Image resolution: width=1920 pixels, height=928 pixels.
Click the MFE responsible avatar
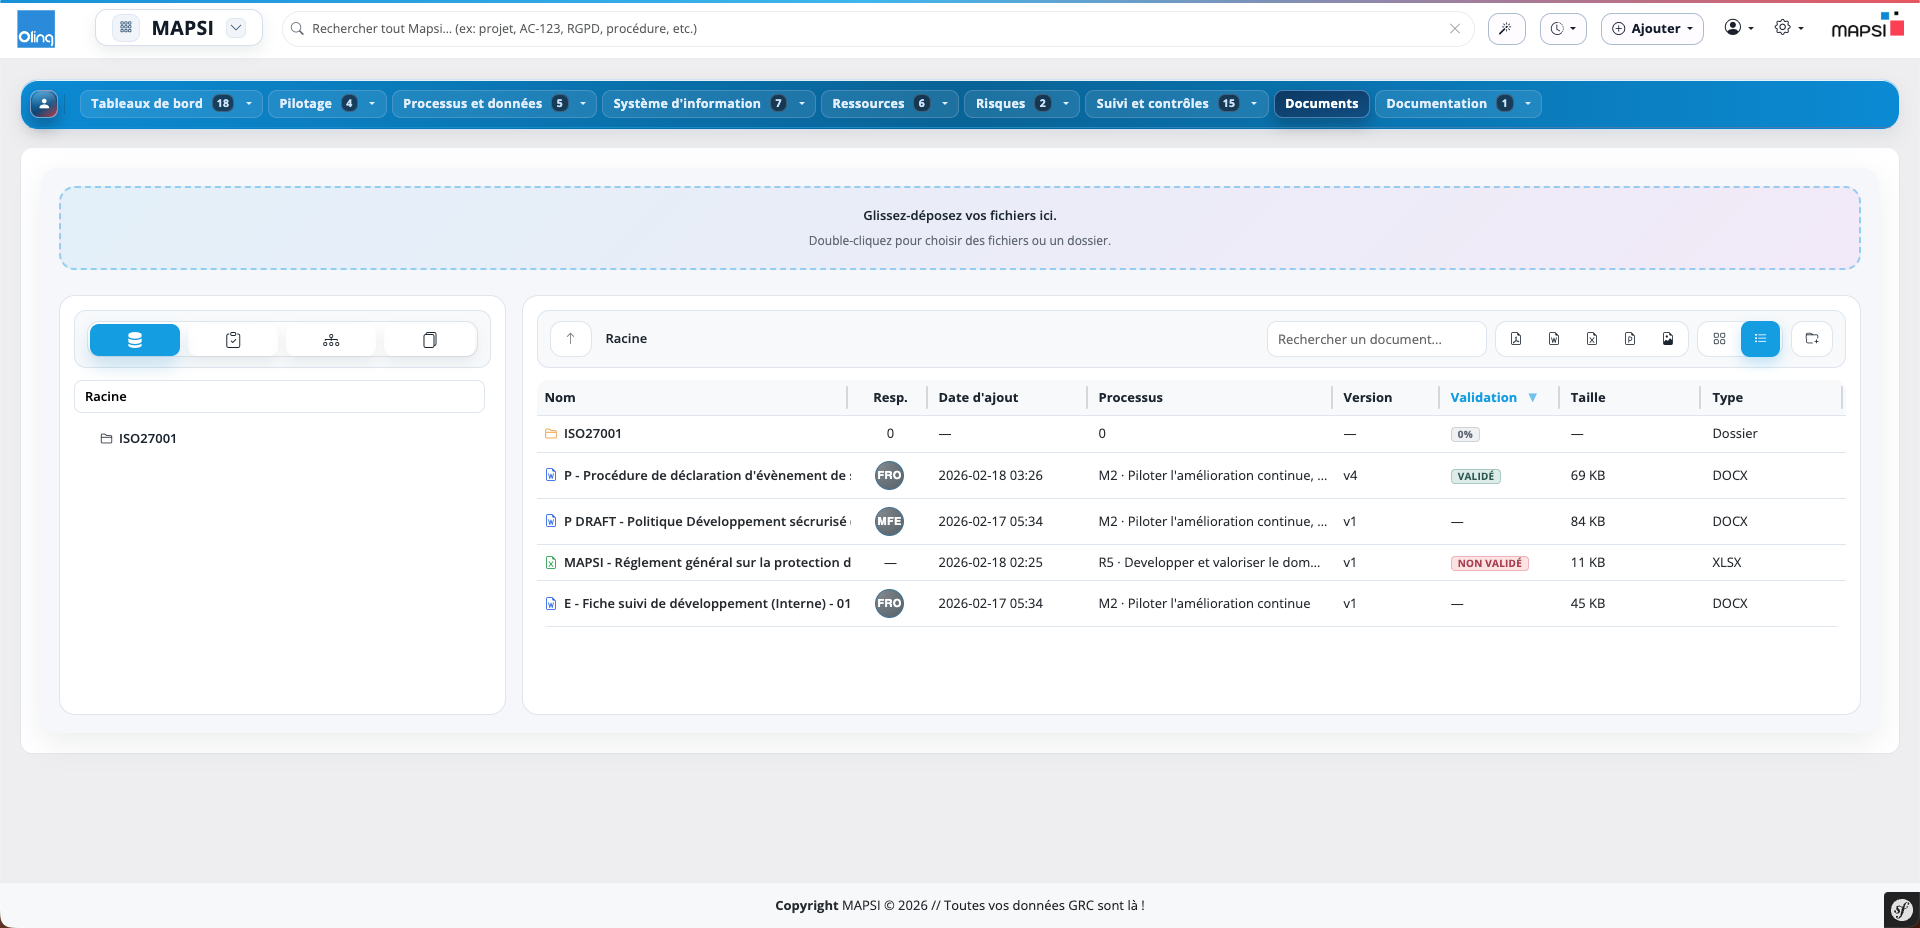pyautogui.click(x=889, y=522)
